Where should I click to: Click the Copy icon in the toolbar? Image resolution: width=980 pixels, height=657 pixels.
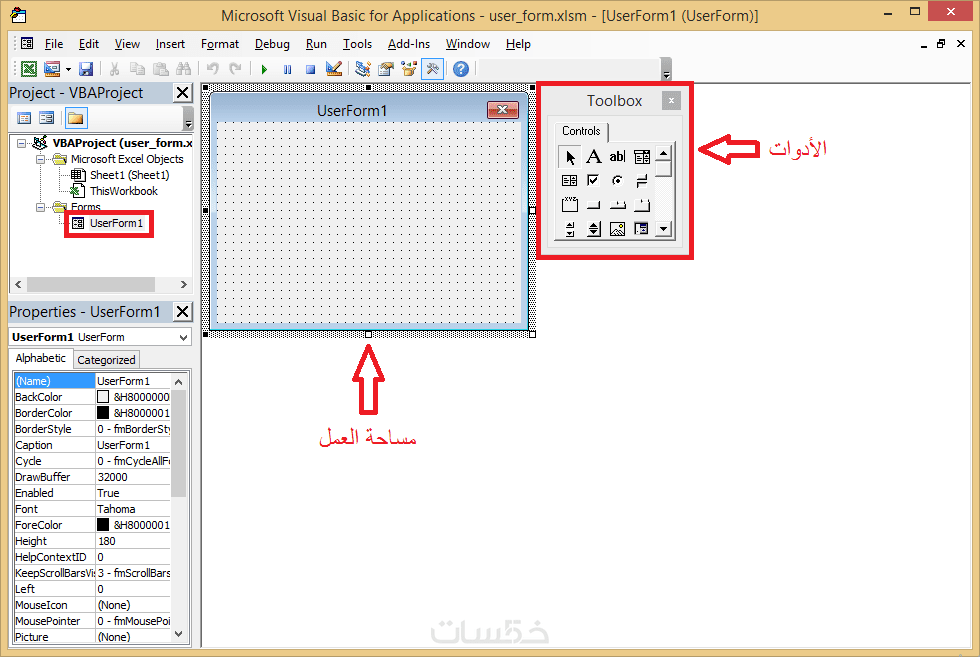point(138,69)
